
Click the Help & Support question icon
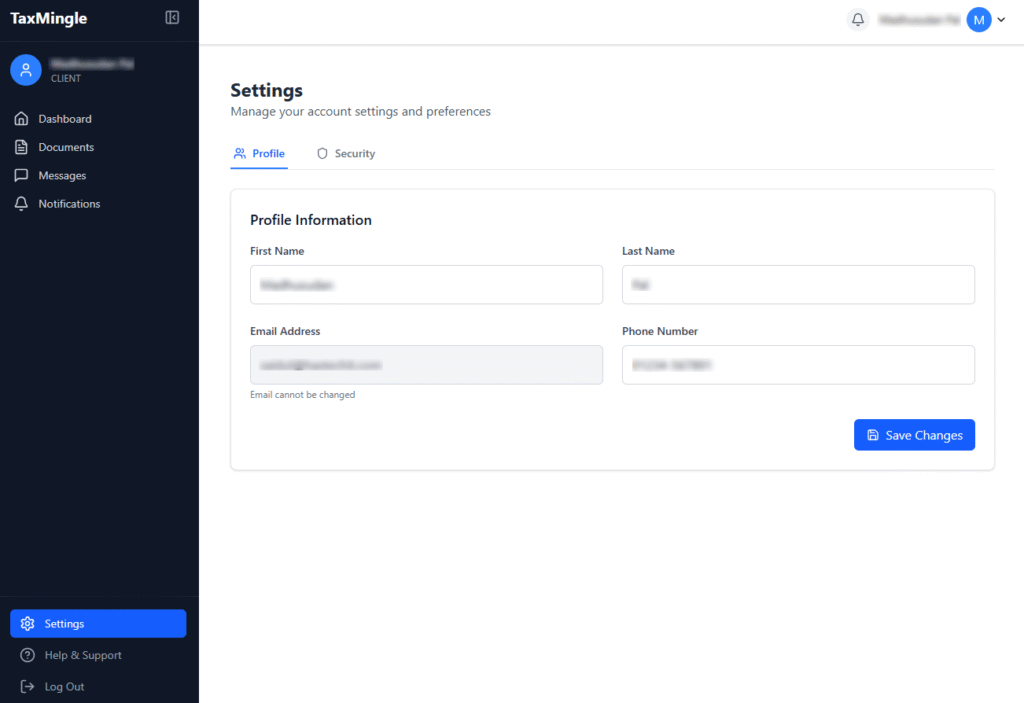(28, 655)
